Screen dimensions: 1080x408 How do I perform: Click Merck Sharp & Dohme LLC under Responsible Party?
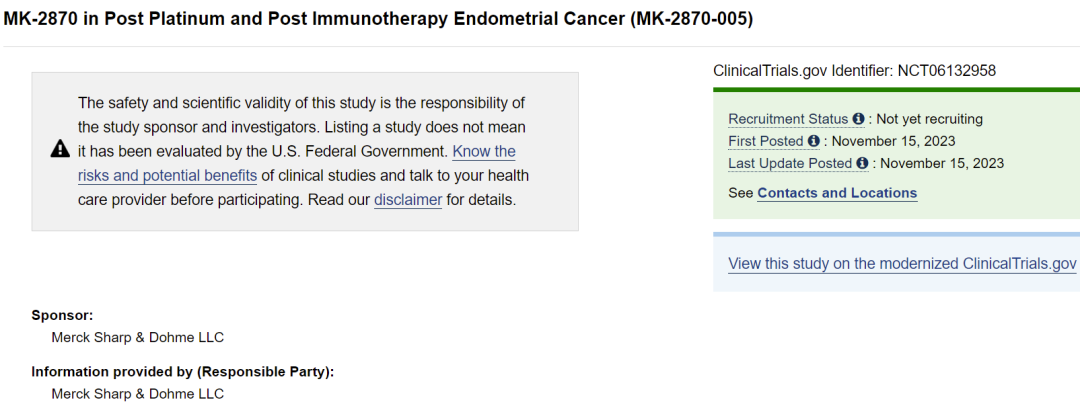pyautogui.click(x=138, y=394)
